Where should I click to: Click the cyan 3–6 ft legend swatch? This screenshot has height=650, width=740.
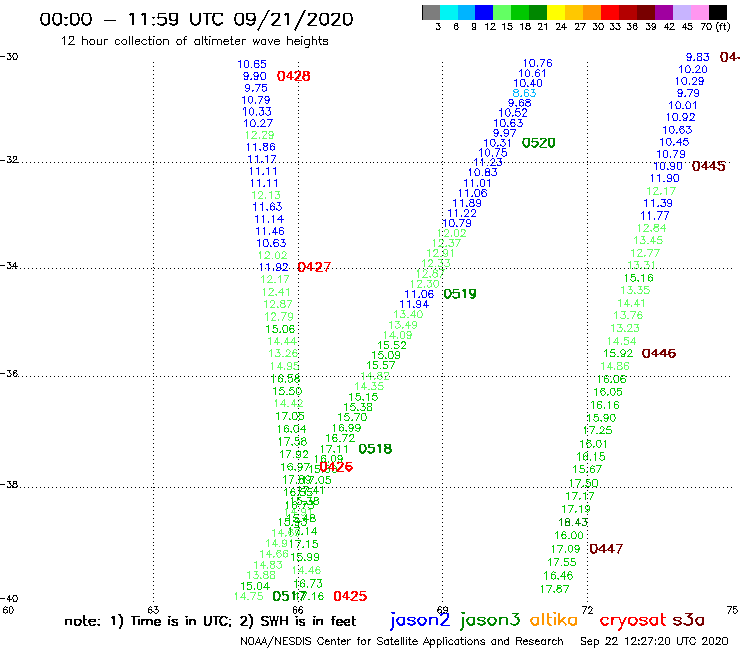(448, 12)
